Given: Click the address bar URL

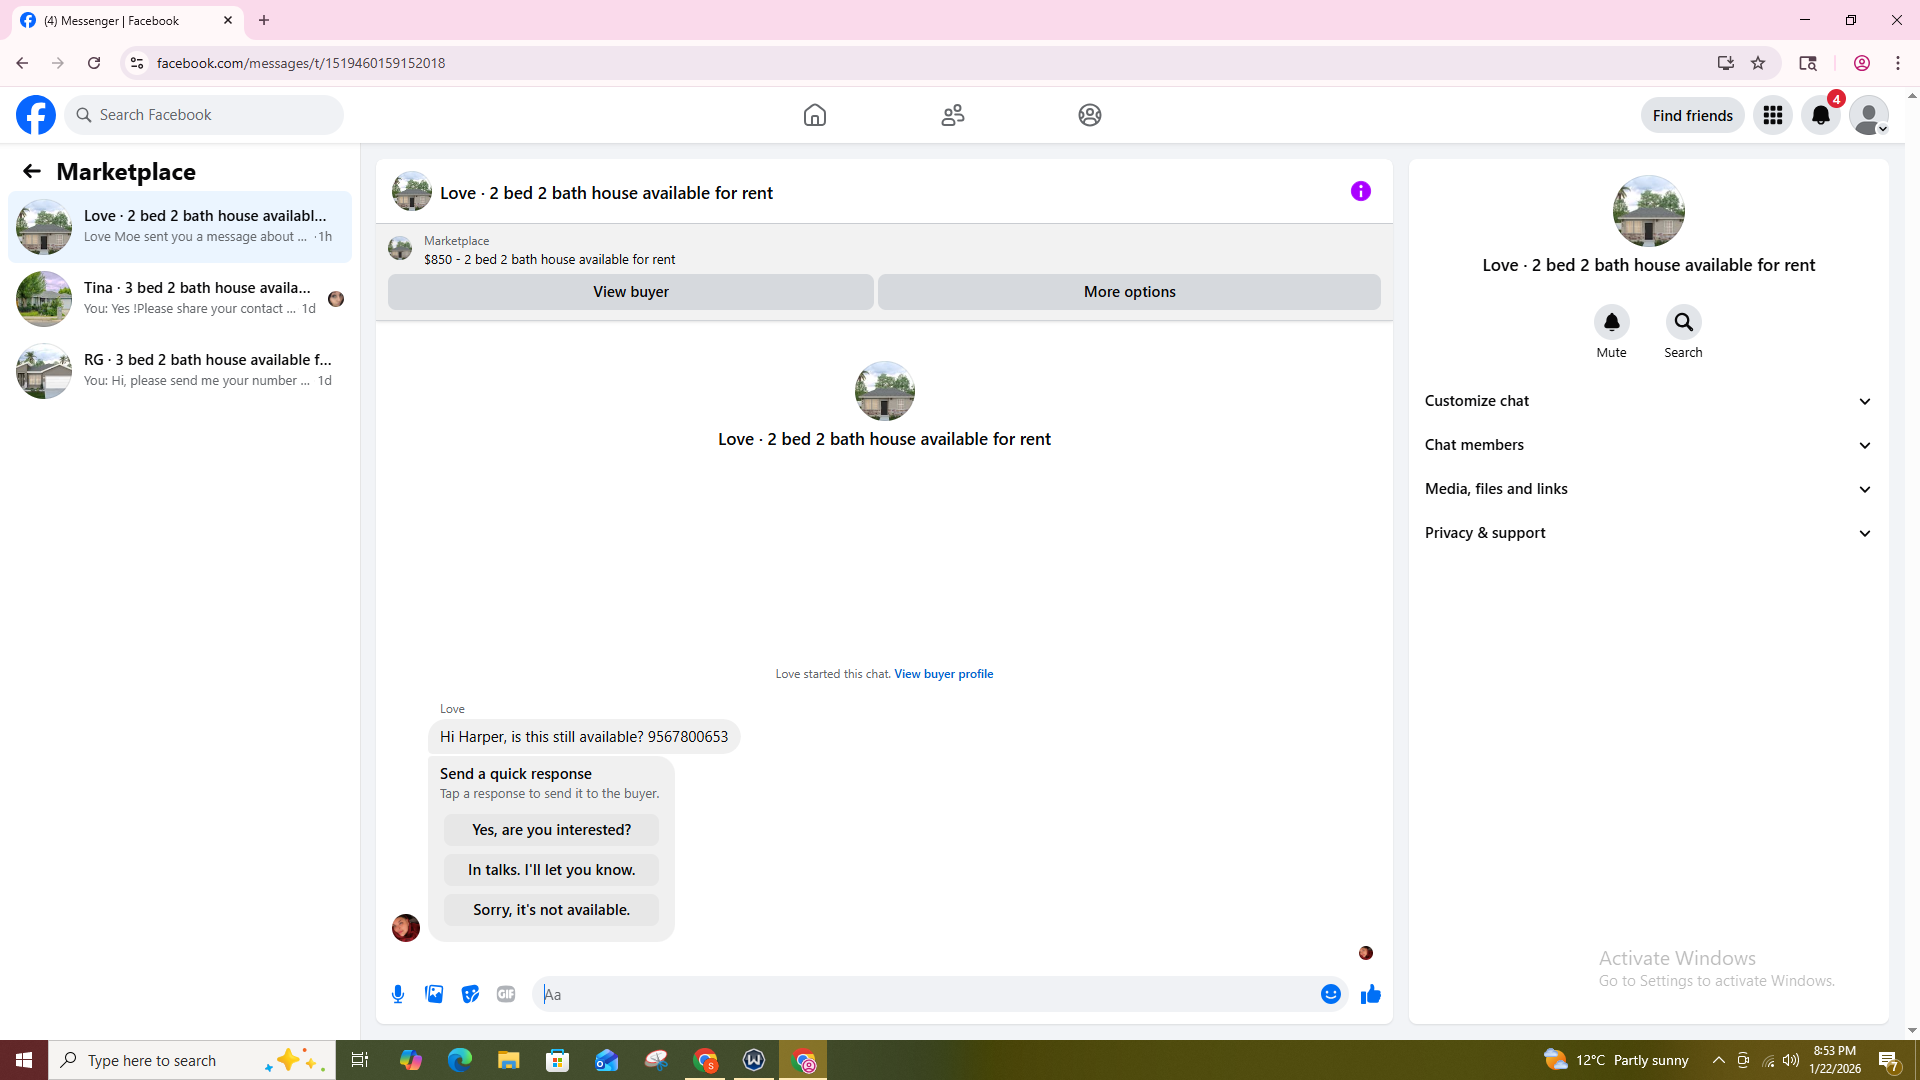Looking at the screenshot, I should click(x=301, y=63).
